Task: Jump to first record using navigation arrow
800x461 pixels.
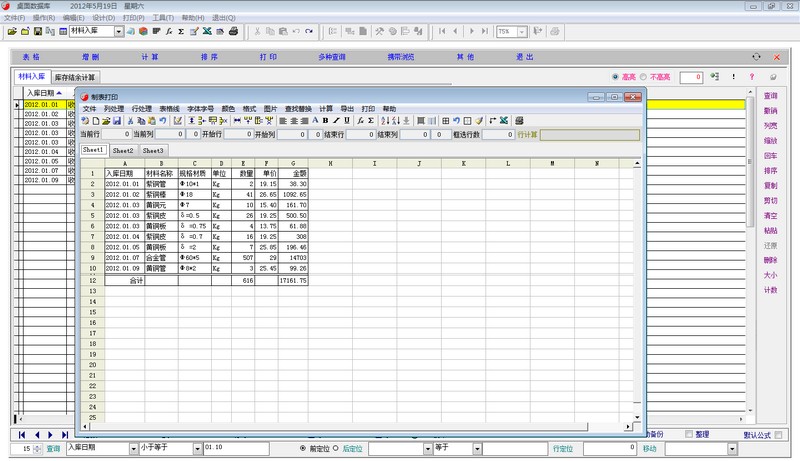Action: pos(23,435)
